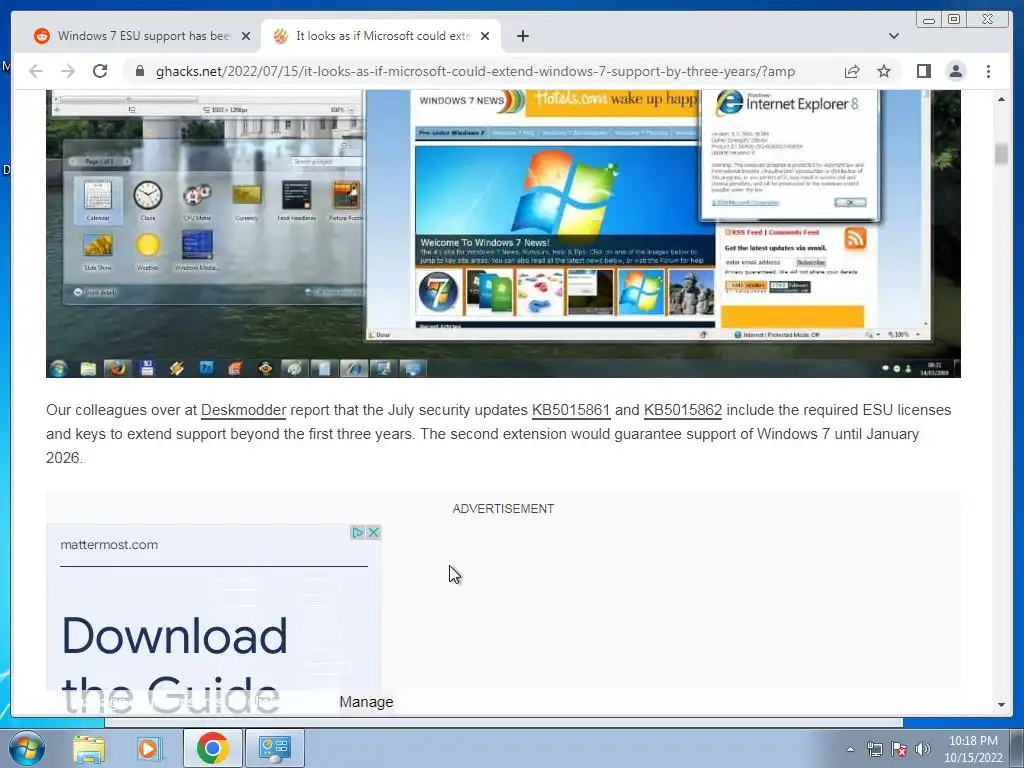The height and width of the screenshot is (768, 1024).
Task: Open the AdChoices icon on the ad
Action: coord(357,532)
